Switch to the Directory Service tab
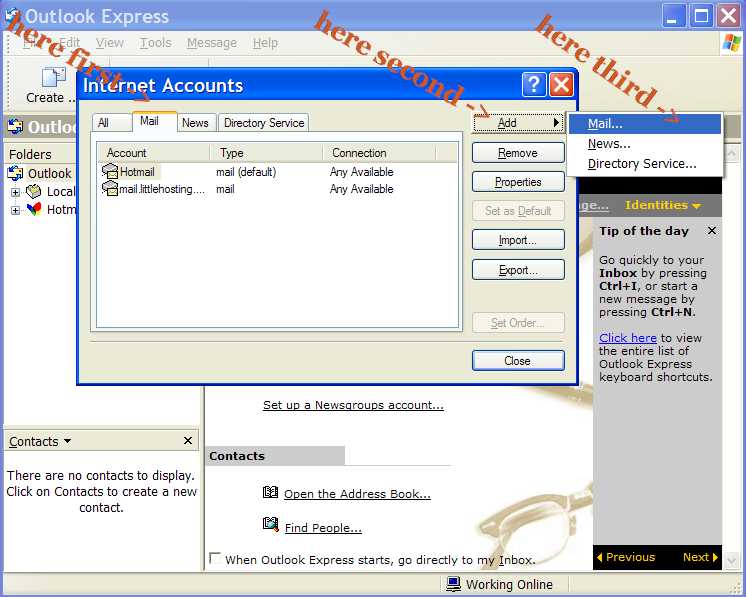 tap(264, 123)
